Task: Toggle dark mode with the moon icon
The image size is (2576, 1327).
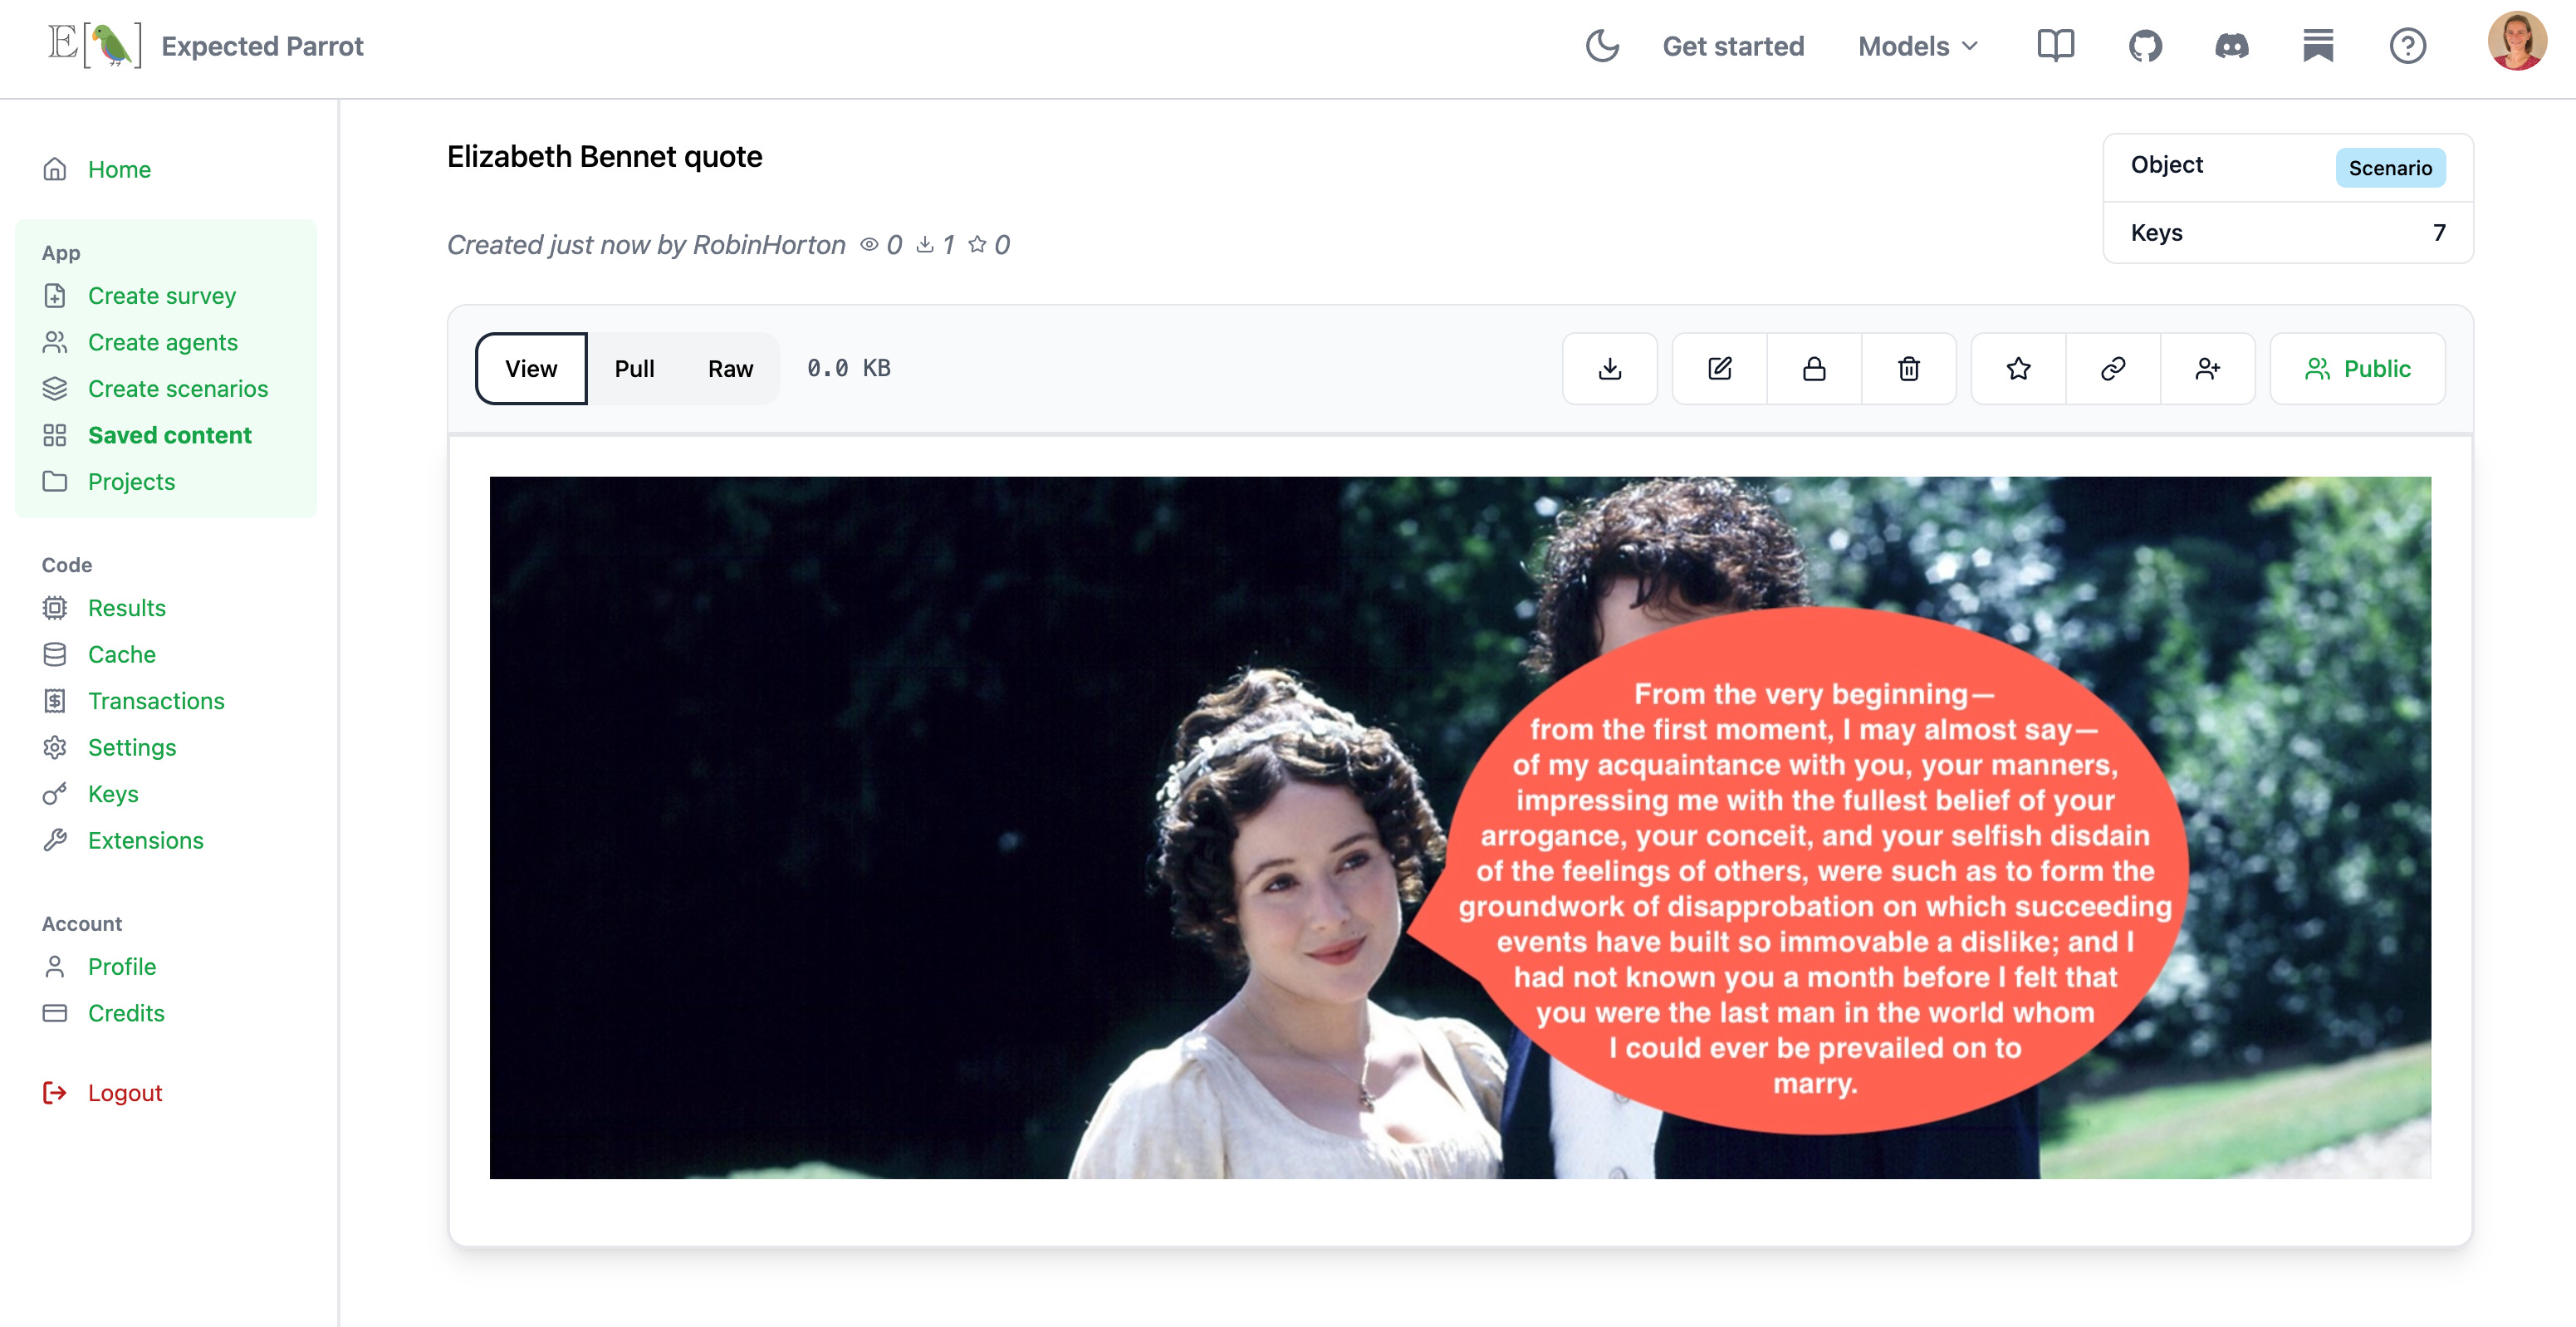Action: (x=1602, y=46)
